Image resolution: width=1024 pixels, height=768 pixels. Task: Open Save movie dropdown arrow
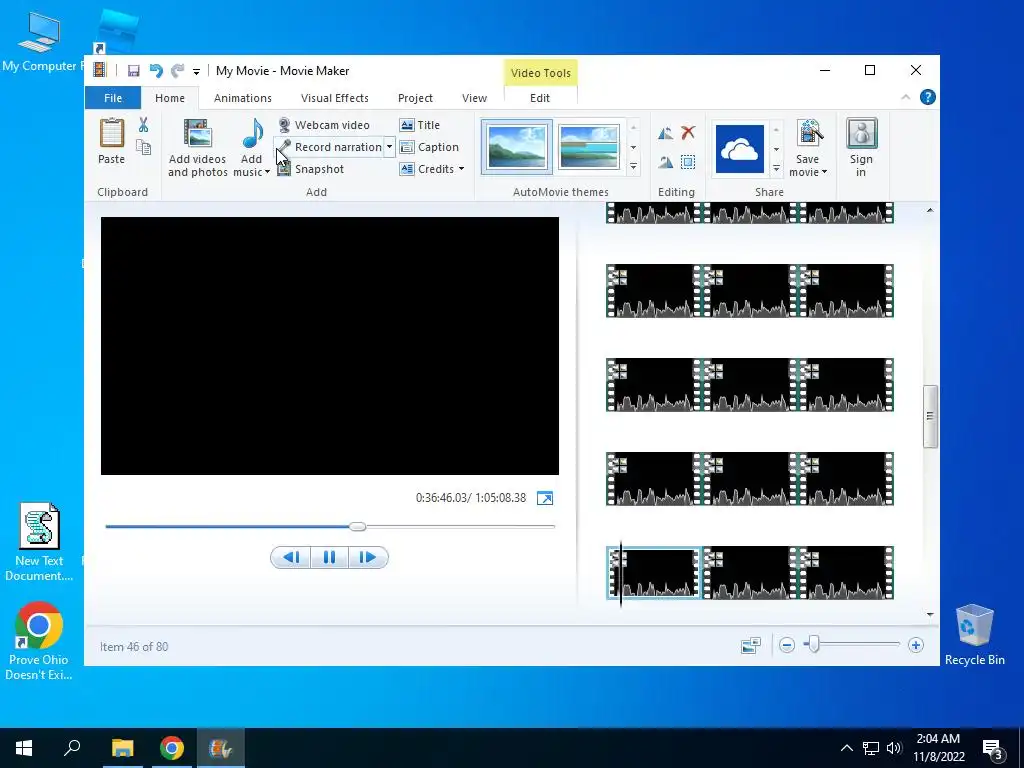click(x=824, y=172)
